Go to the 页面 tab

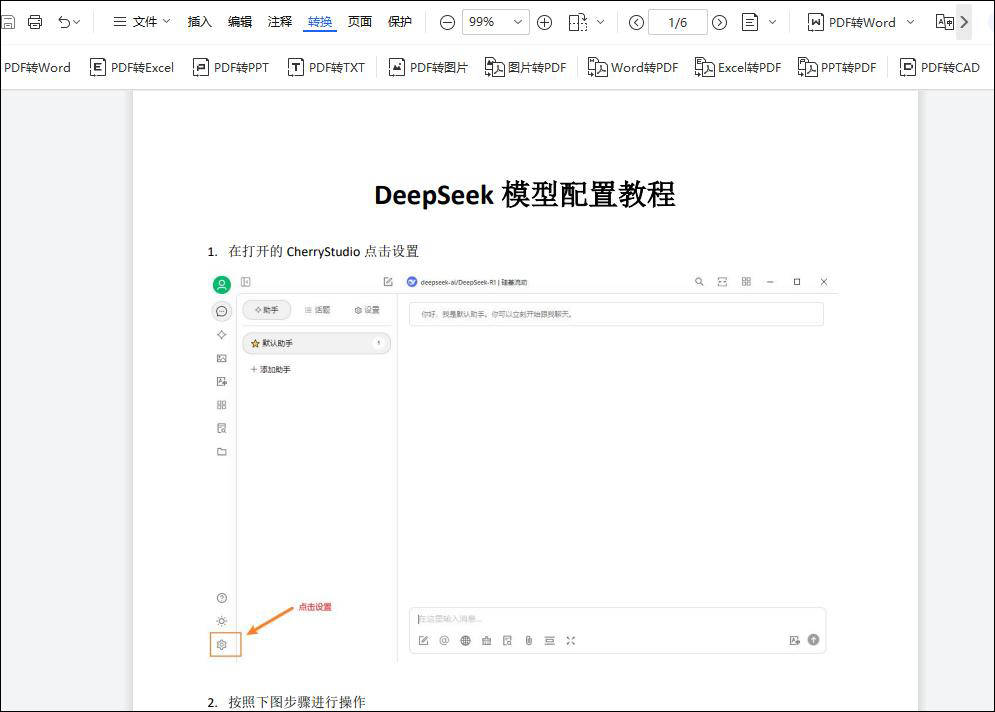(x=360, y=22)
